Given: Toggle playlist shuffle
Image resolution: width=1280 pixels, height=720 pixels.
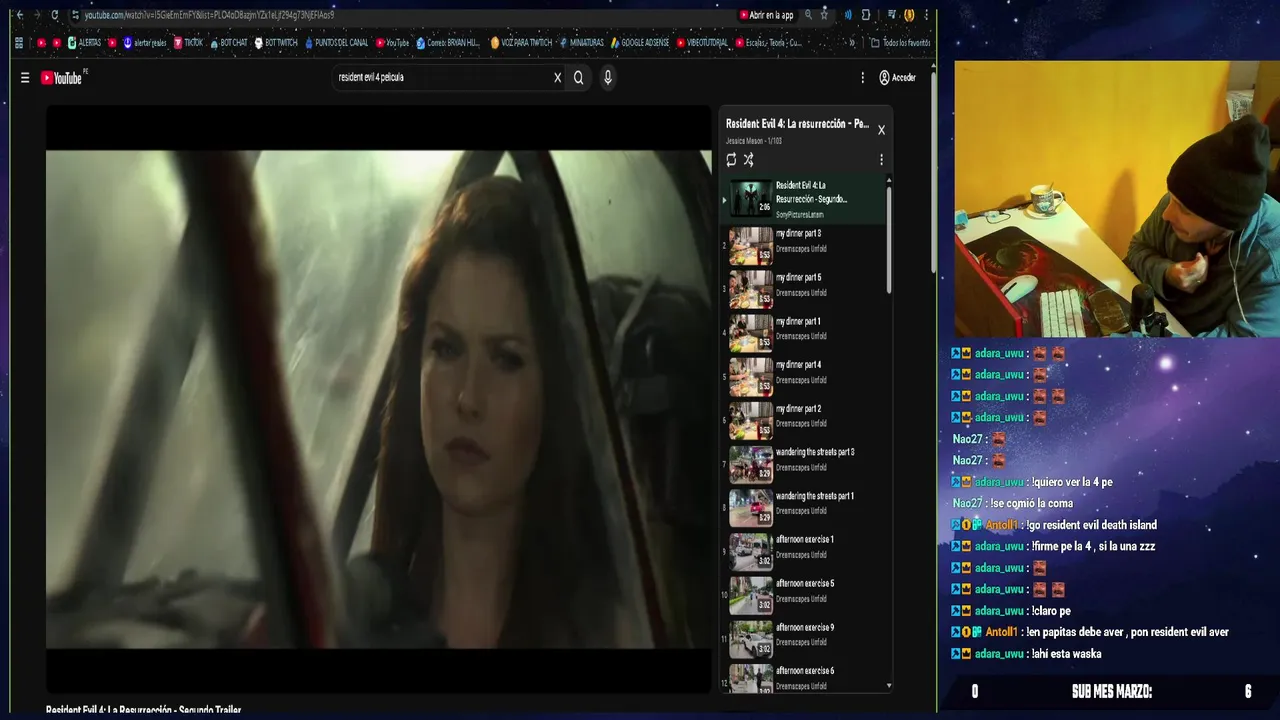Looking at the screenshot, I should pyautogui.click(x=748, y=160).
